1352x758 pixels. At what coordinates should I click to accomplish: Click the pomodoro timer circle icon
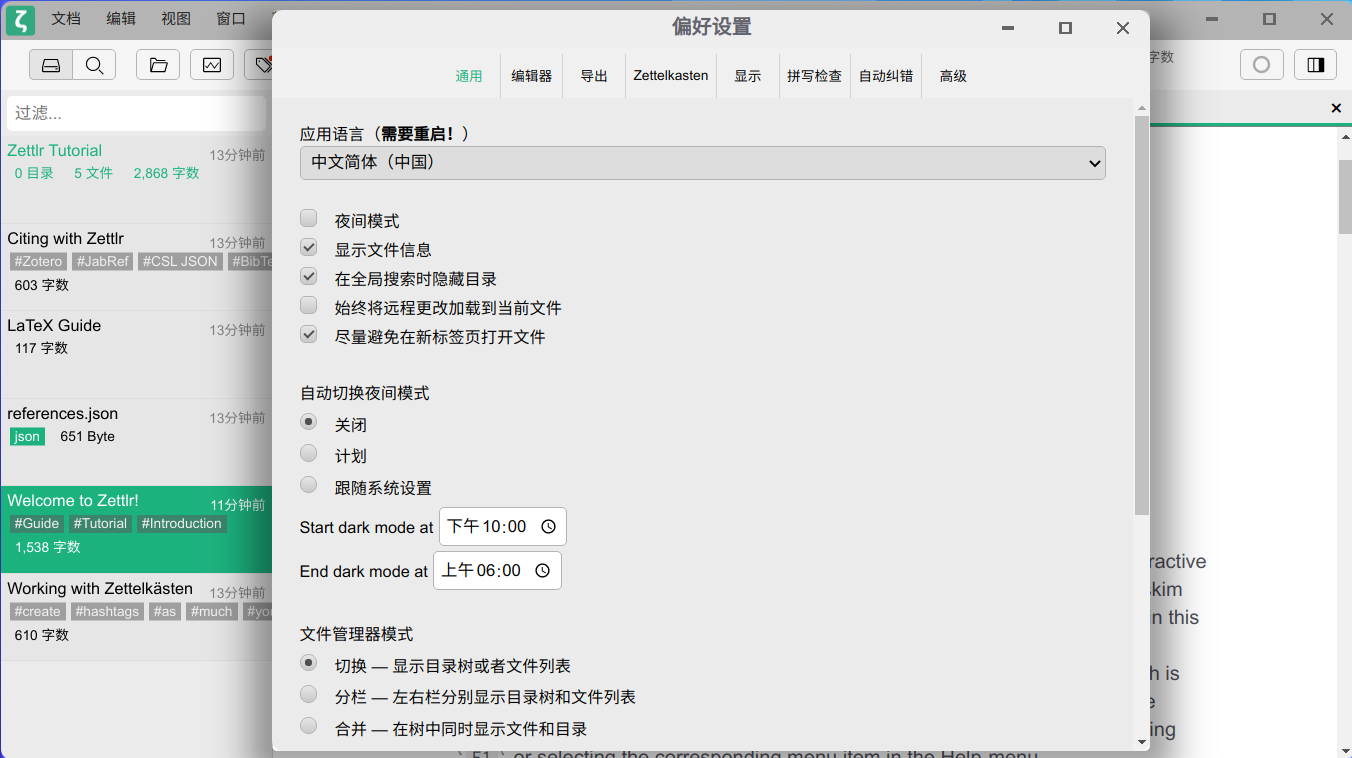point(1261,65)
